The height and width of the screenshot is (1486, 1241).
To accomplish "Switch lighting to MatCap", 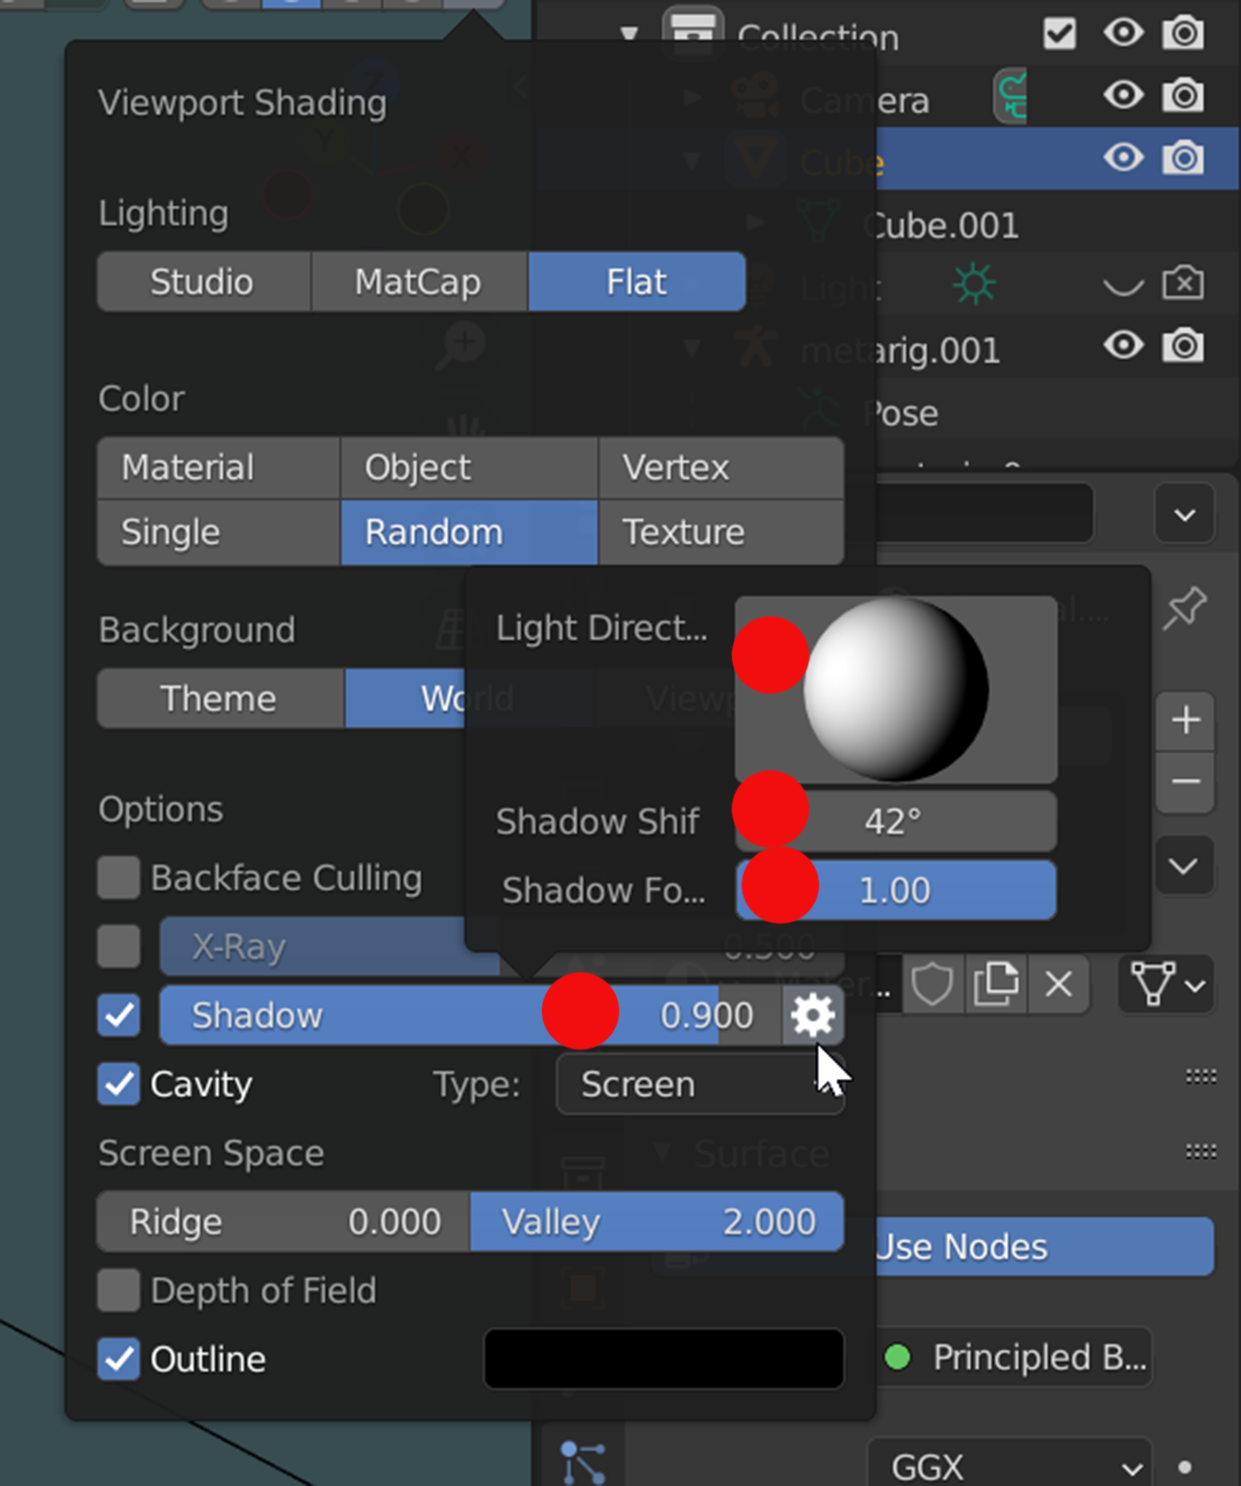I will [418, 282].
